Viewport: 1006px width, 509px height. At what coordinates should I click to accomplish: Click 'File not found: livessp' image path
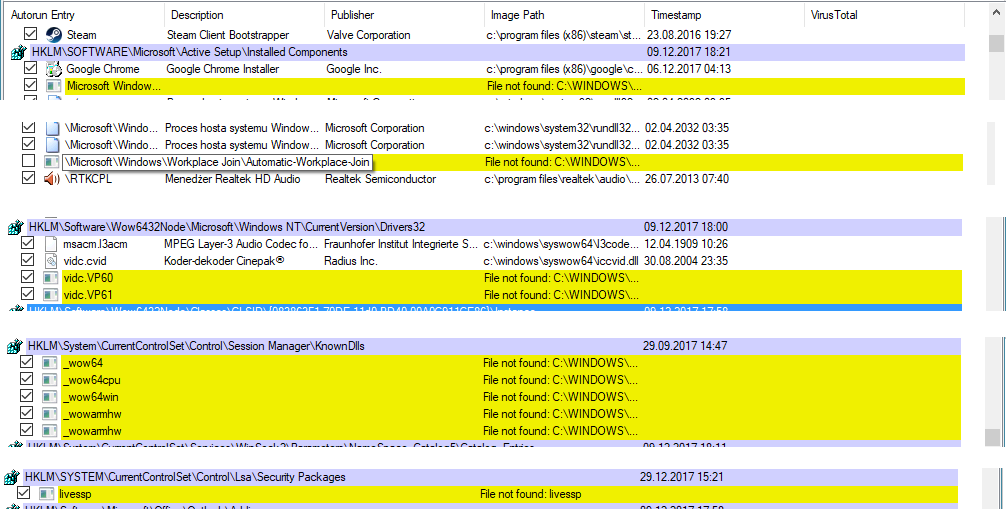531,494
